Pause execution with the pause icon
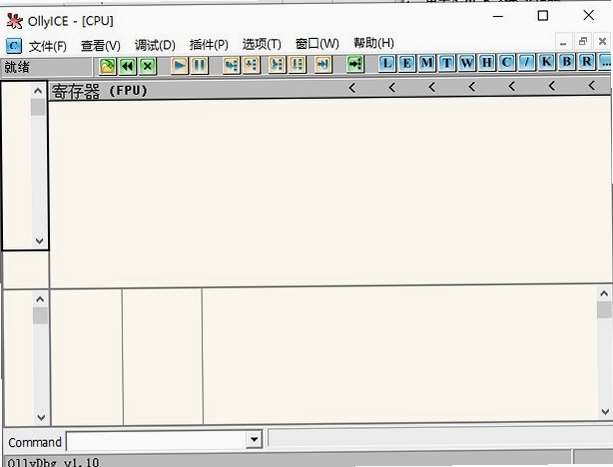This screenshot has width=613, height=467. (199, 65)
